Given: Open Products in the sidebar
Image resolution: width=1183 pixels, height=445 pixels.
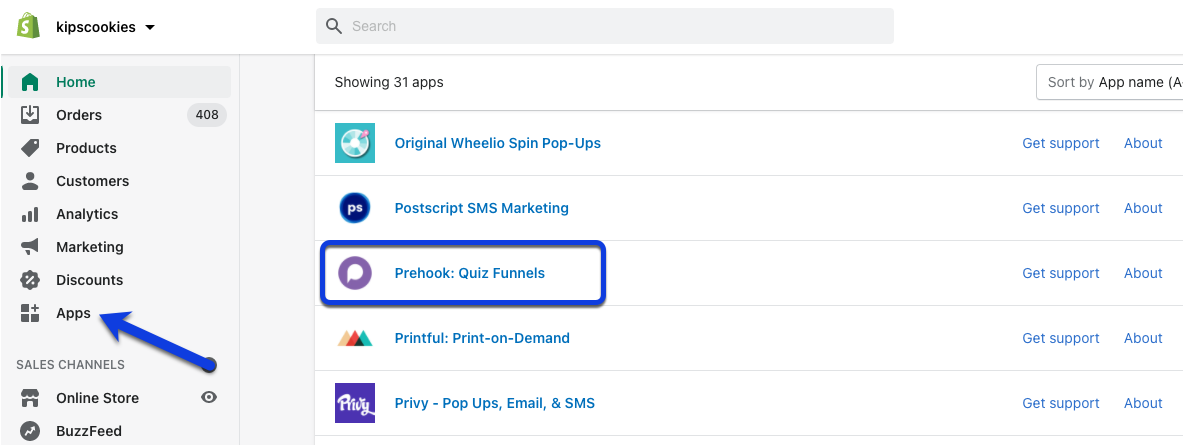Looking at the screenshot, I should coord(86,148).
